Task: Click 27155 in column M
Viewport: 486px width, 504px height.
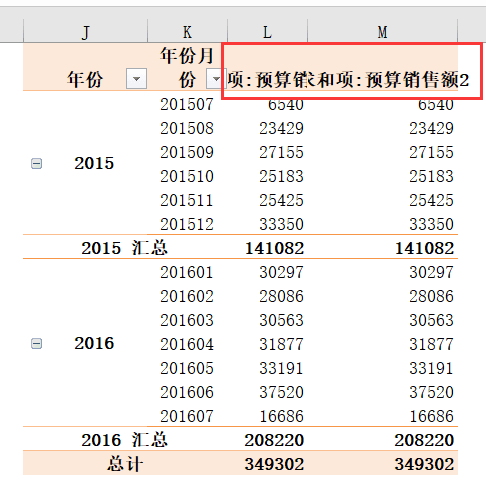Action: [432, 152]
